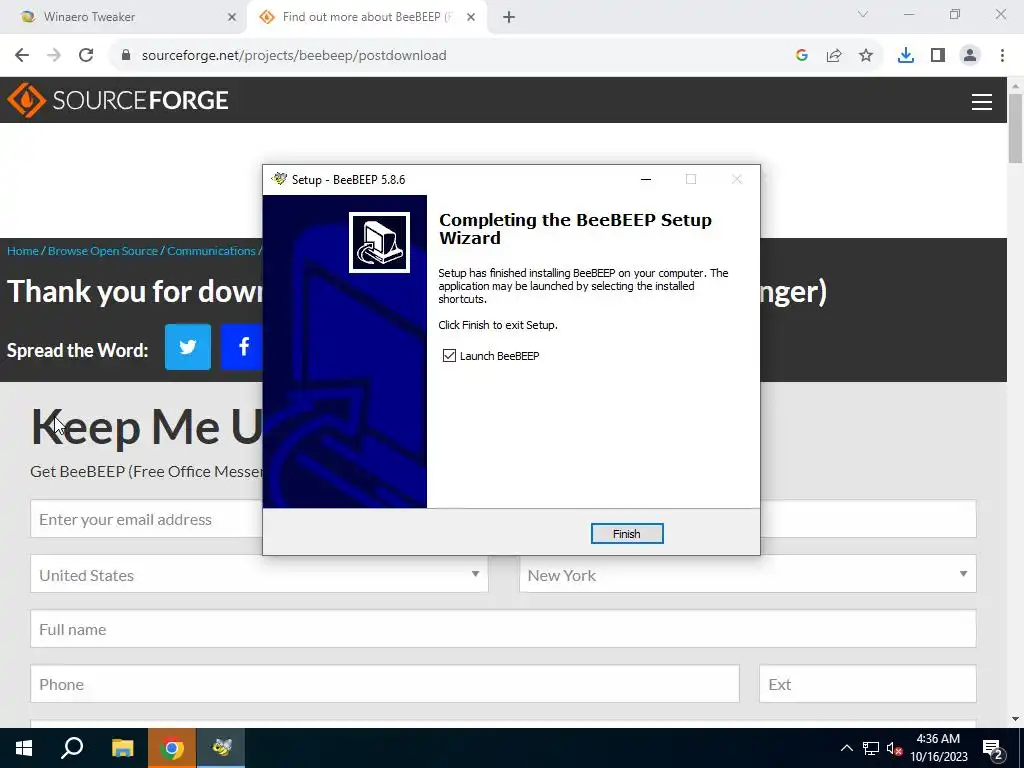Open the network tray icon
Viewport: 1024px width, 768px height.
point(871,748)
